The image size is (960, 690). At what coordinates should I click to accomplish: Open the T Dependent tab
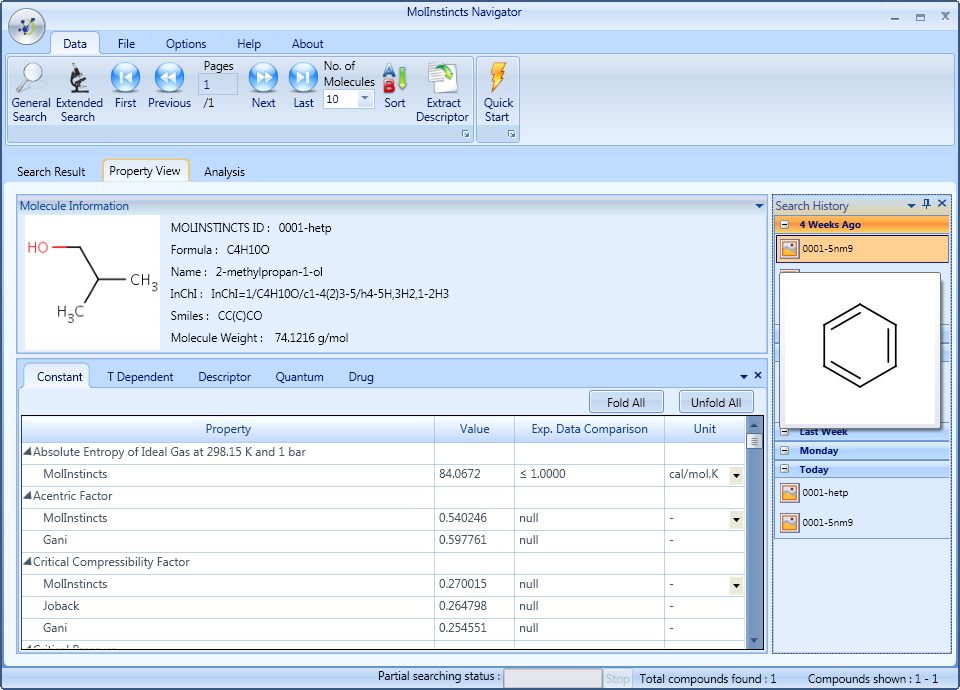tap(140, 377)
